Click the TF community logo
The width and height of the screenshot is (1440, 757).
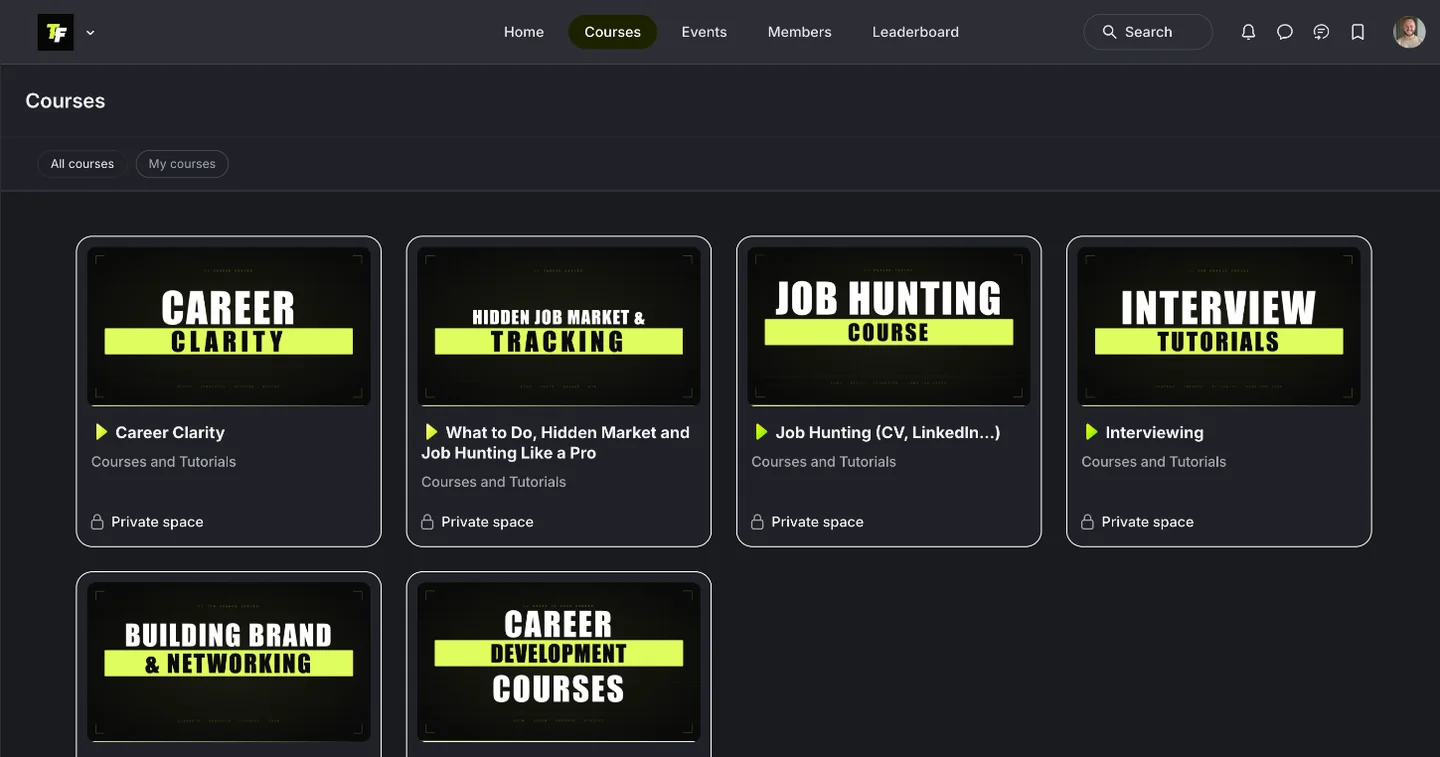pyautogui.click(x=55, y=32)
